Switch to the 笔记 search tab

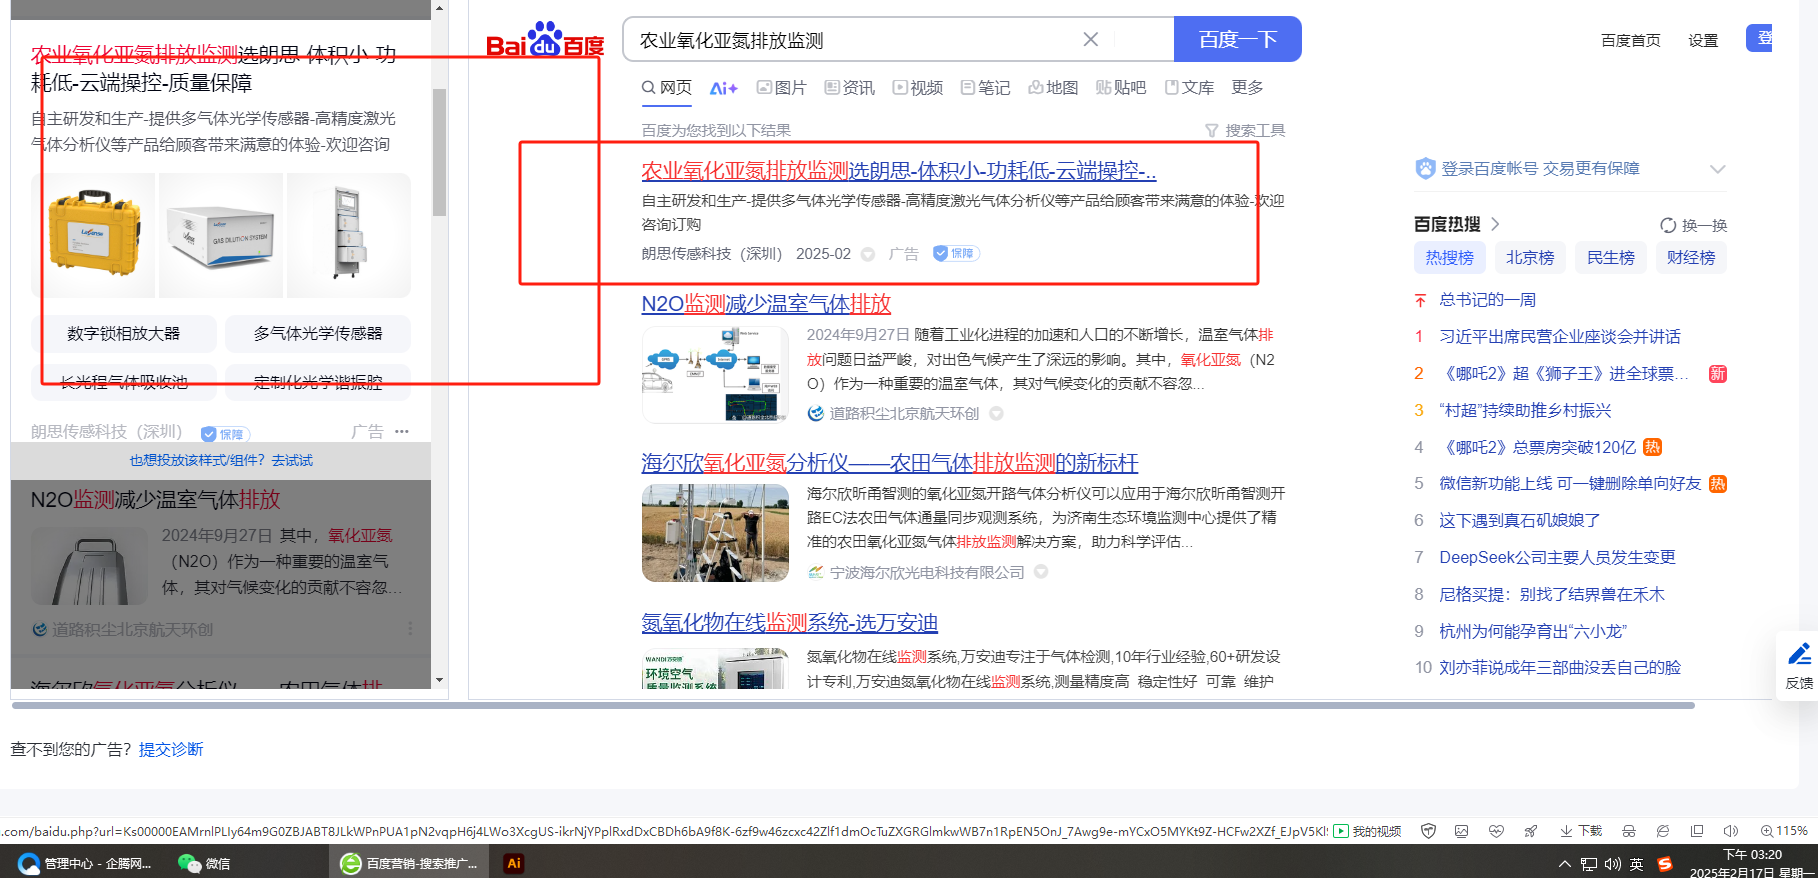pos(986,88)
